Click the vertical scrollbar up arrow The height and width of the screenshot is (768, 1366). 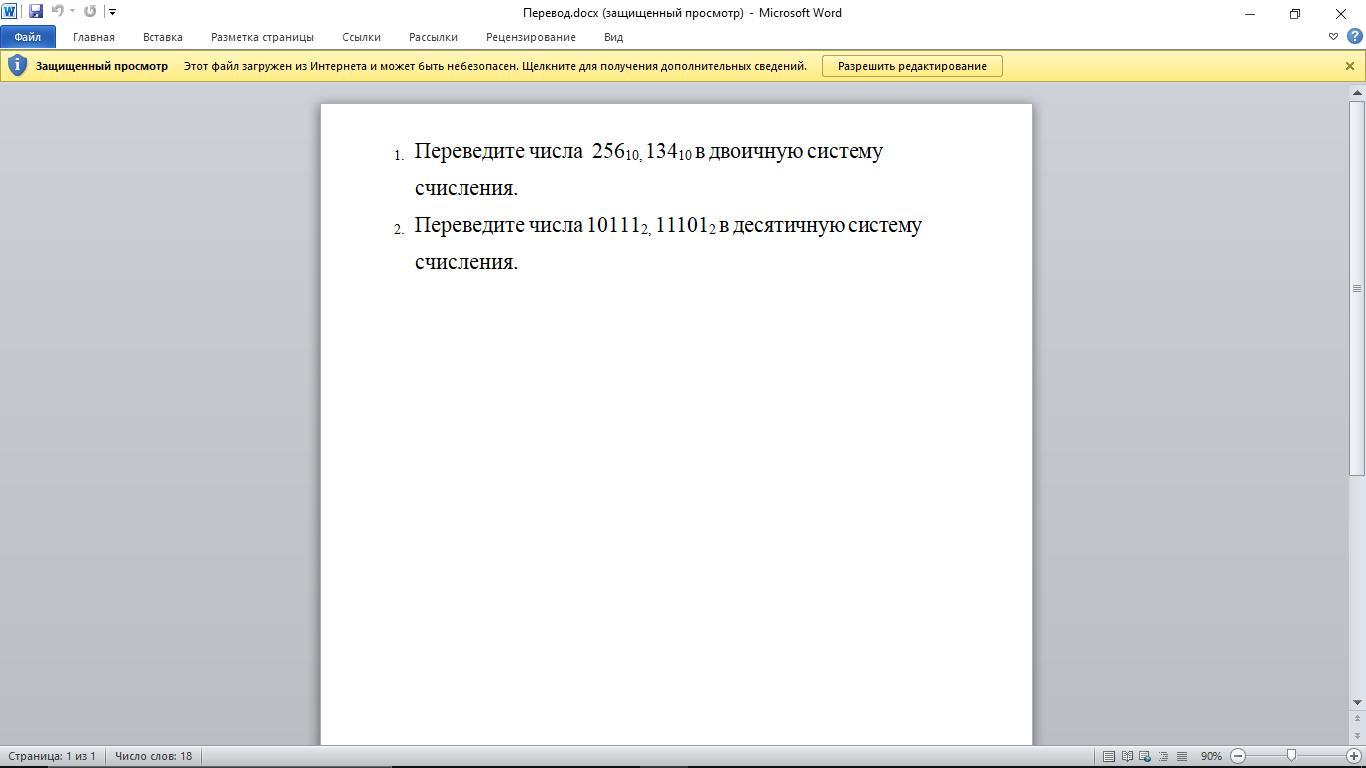click(1357, 92)
